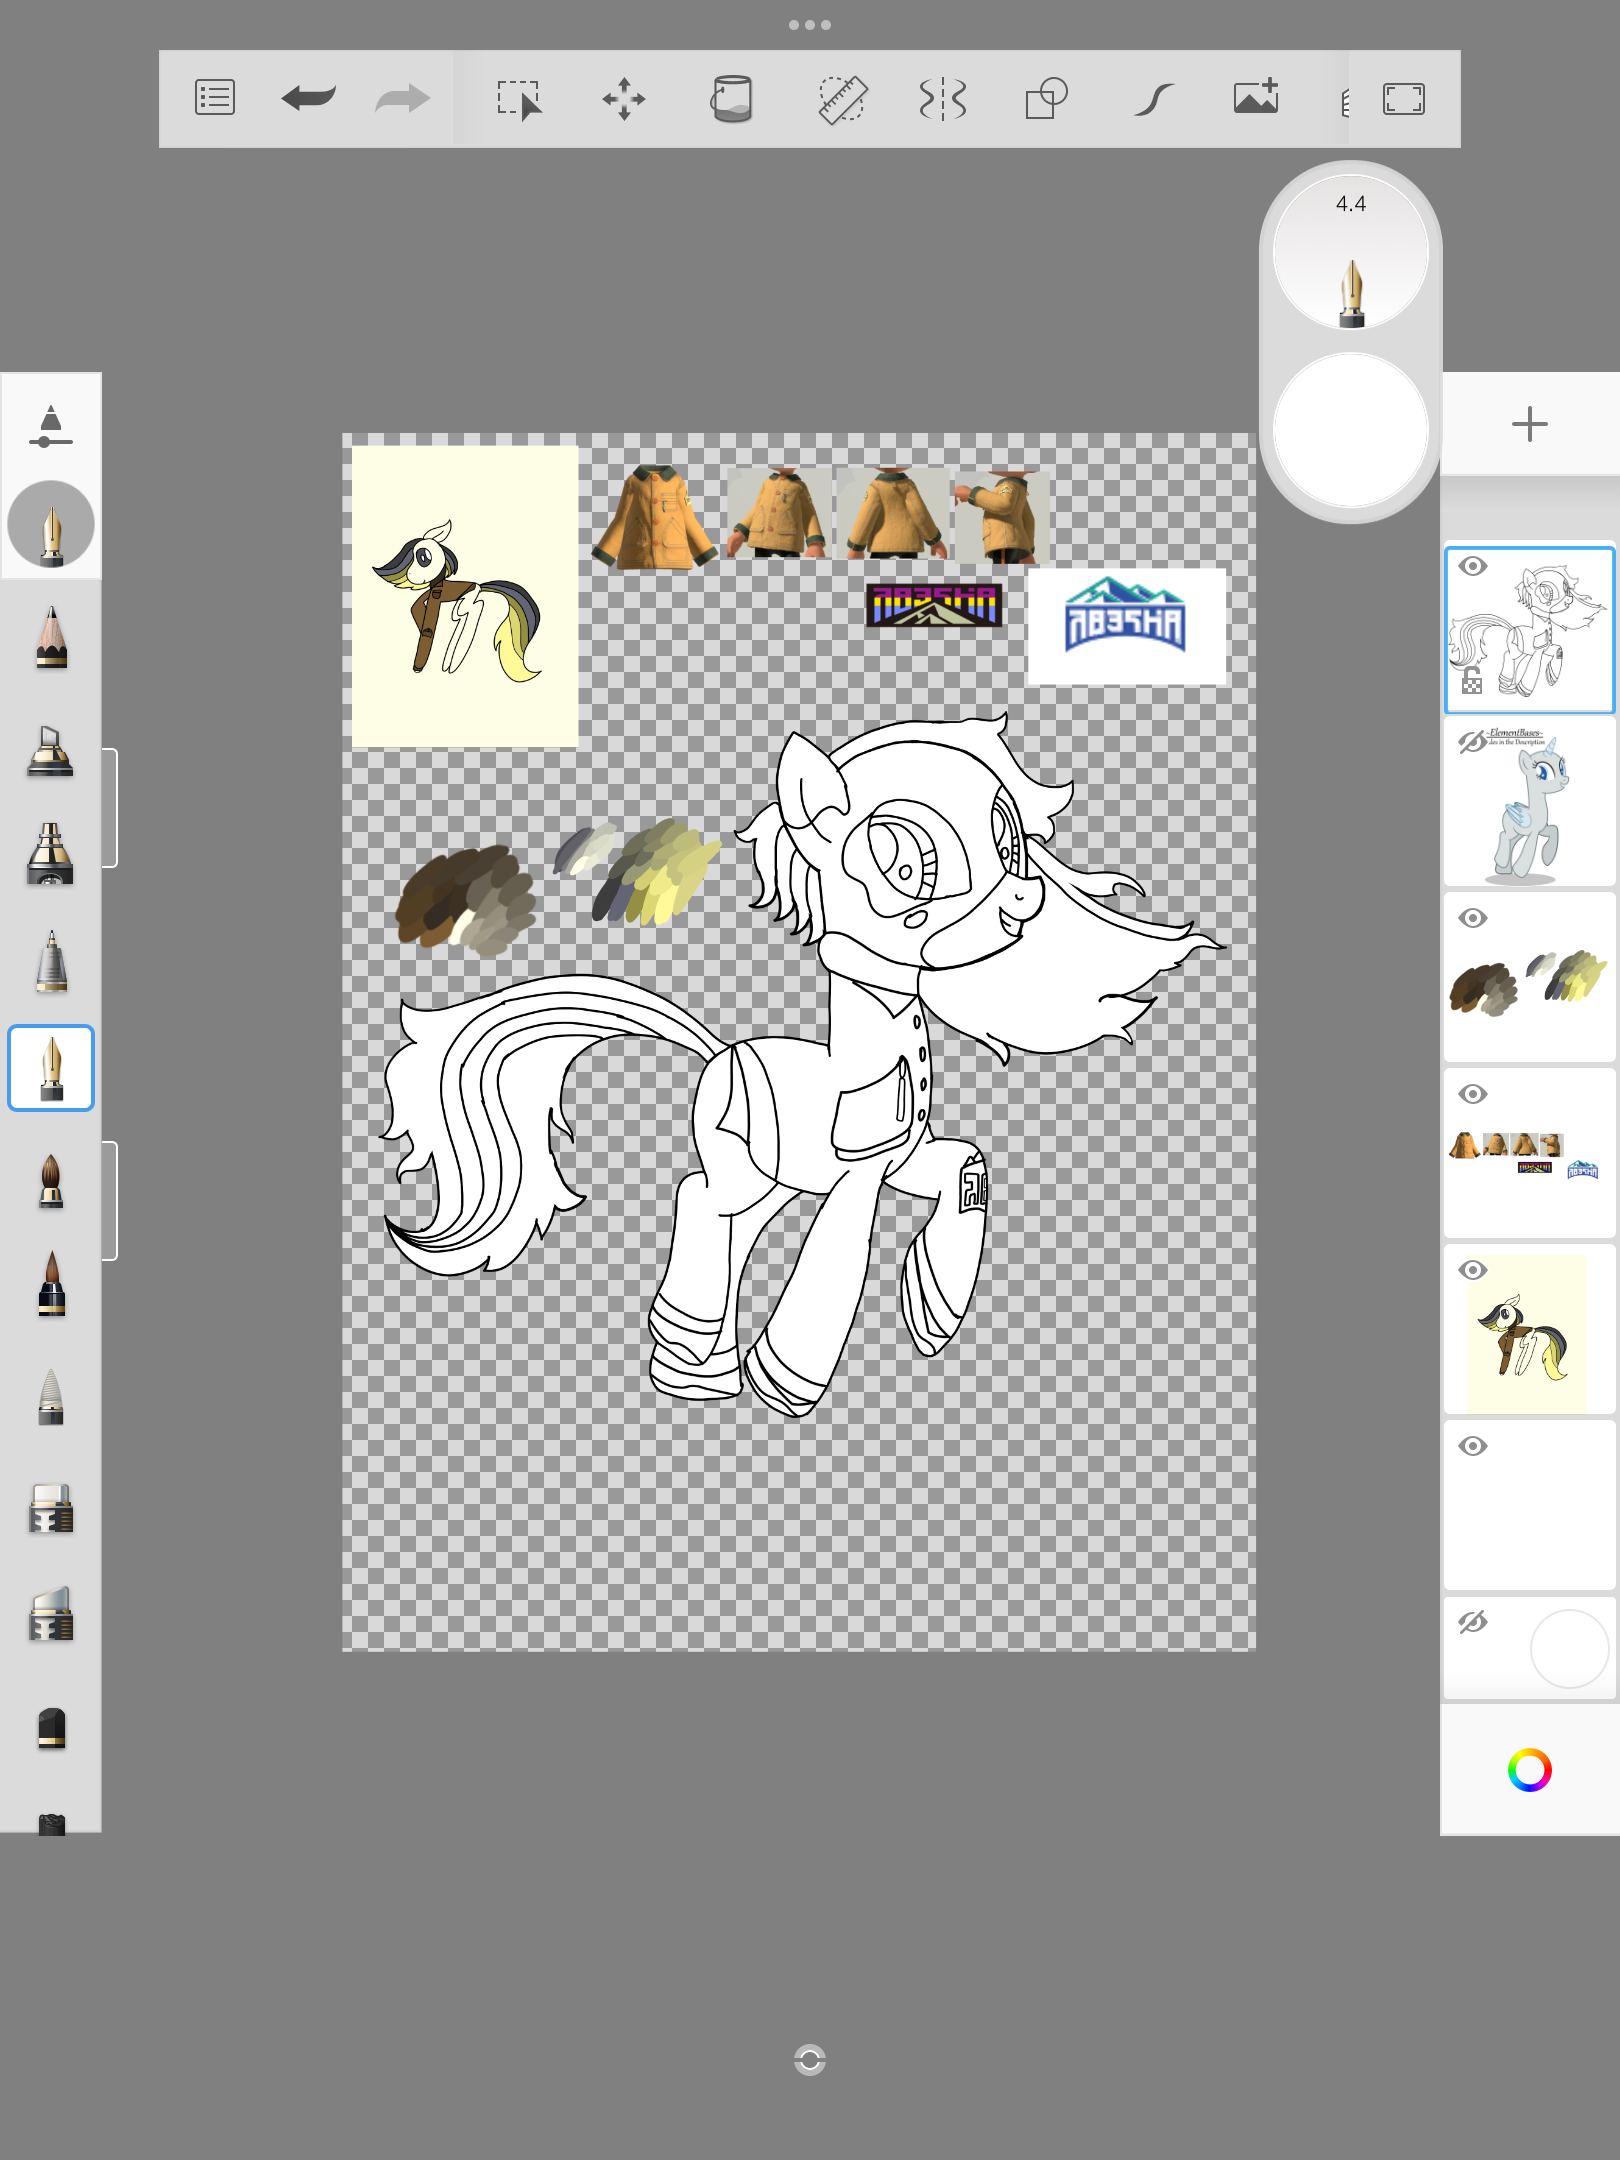
Task: Open the main menu list icon
Action: click(x=215, y=98)
